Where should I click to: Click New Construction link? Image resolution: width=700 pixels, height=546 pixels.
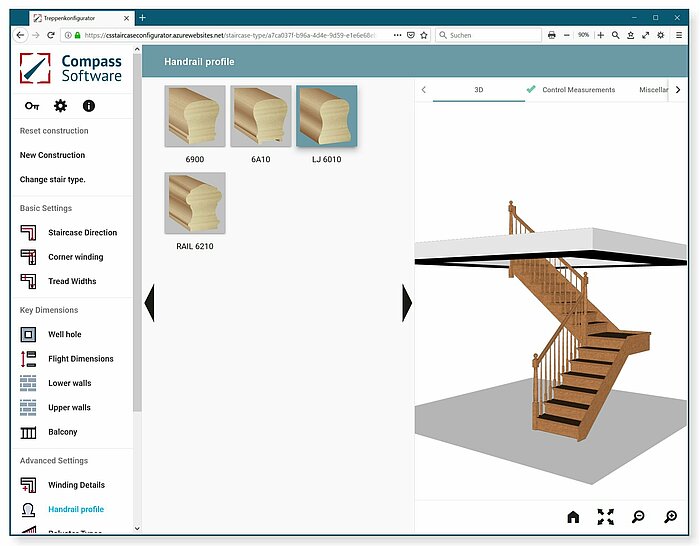pos(52,156)
